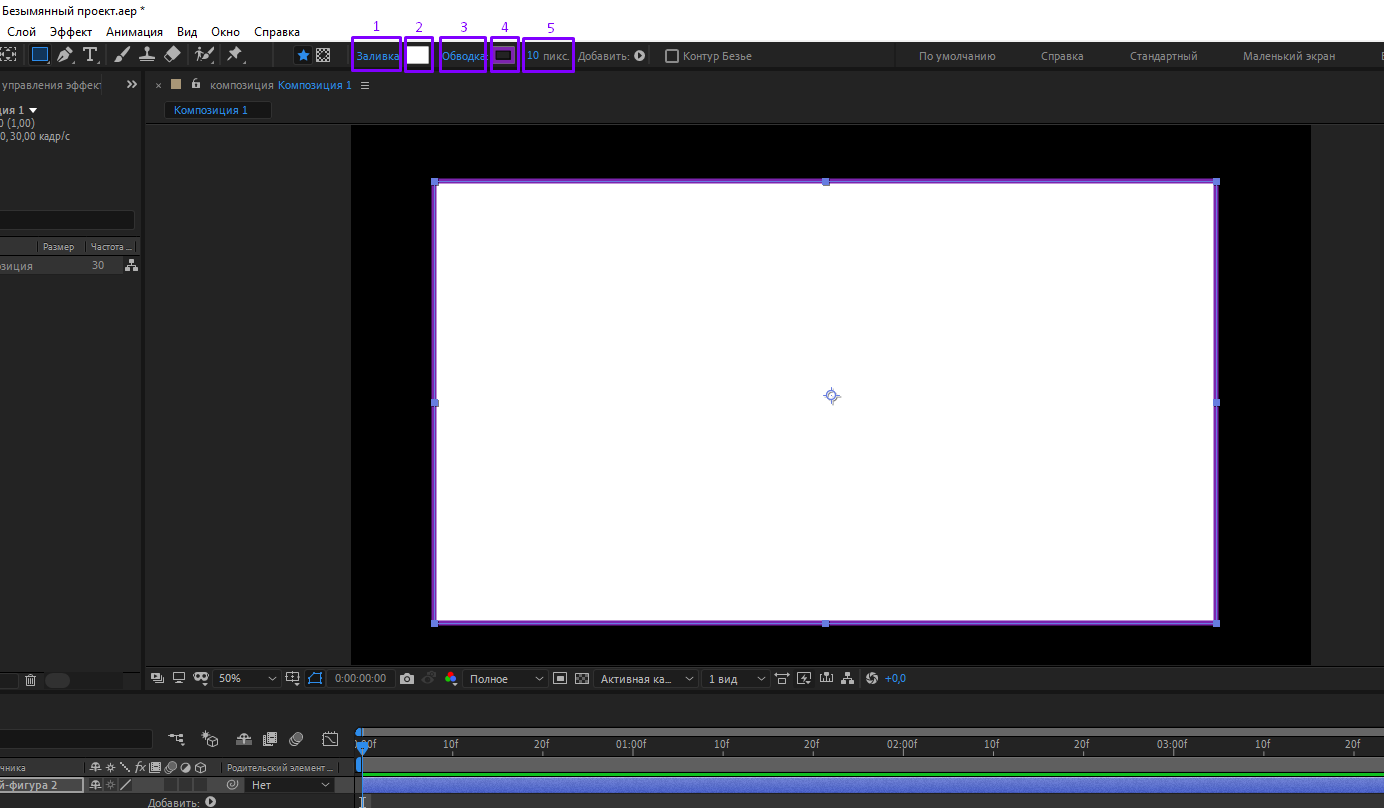Select the Brush tool
Image resolution: width=1384 pixels, height=808 pixels.
[122, 55]
